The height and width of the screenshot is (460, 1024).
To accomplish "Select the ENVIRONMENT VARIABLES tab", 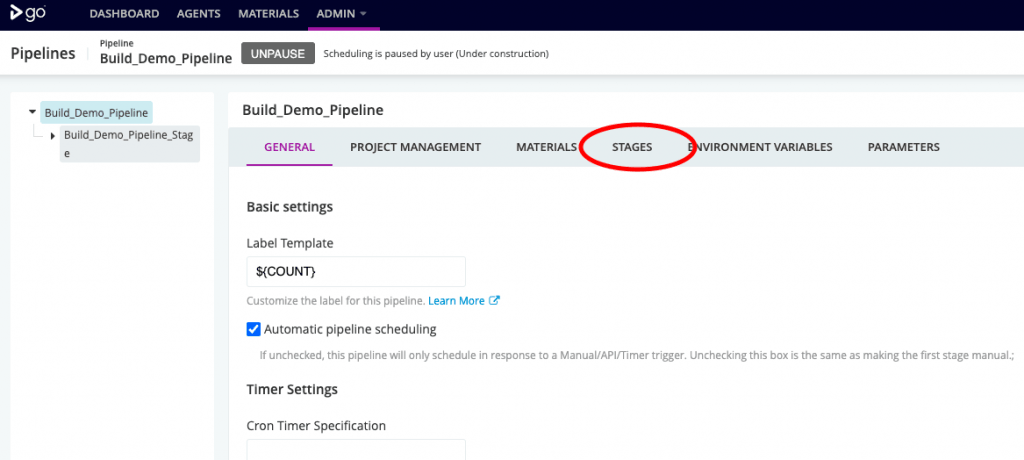I will pyautogui.click(x=760, y=147).
